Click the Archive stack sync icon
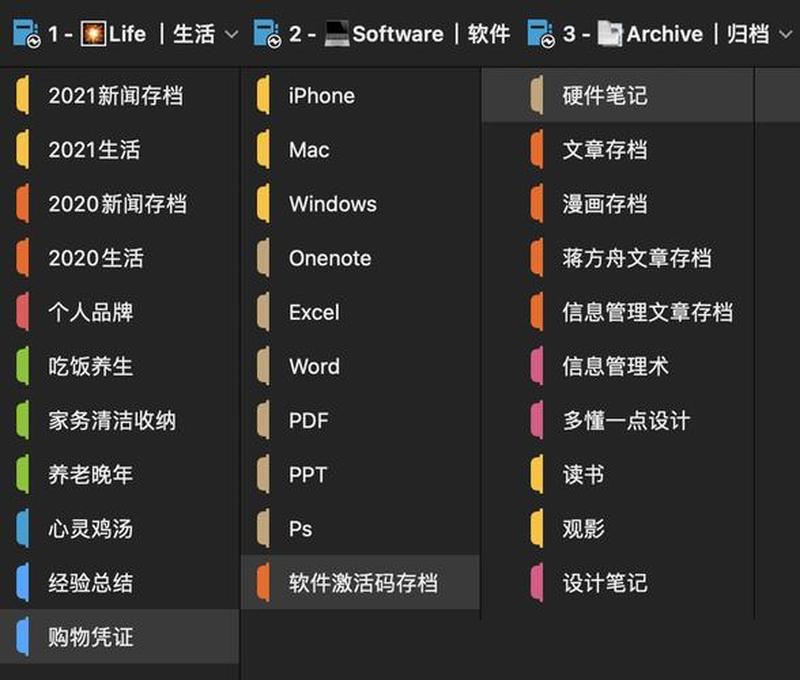Image resolution: width=800 pixels, height=680 pixels. [541, 34]
